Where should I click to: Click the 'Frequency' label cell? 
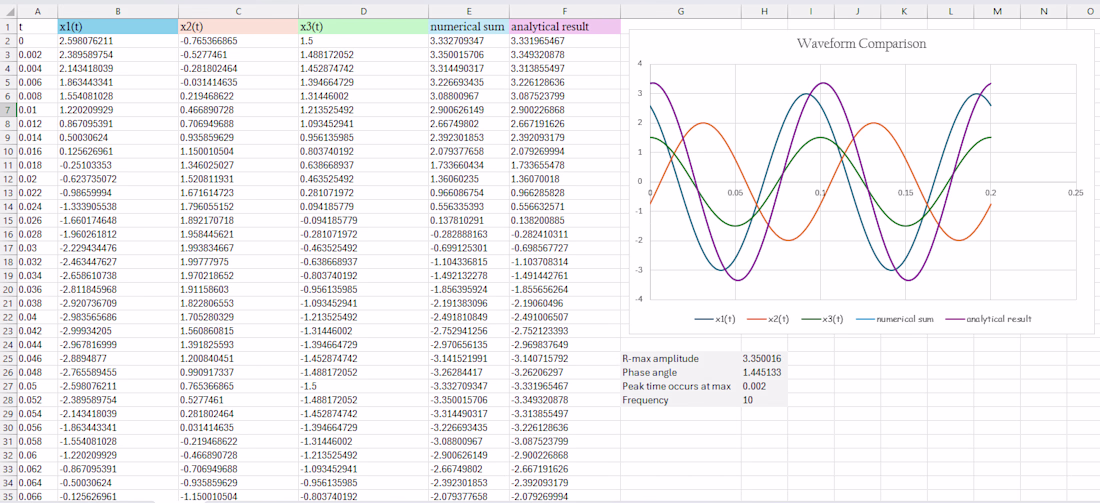click(x=680, y=400)
